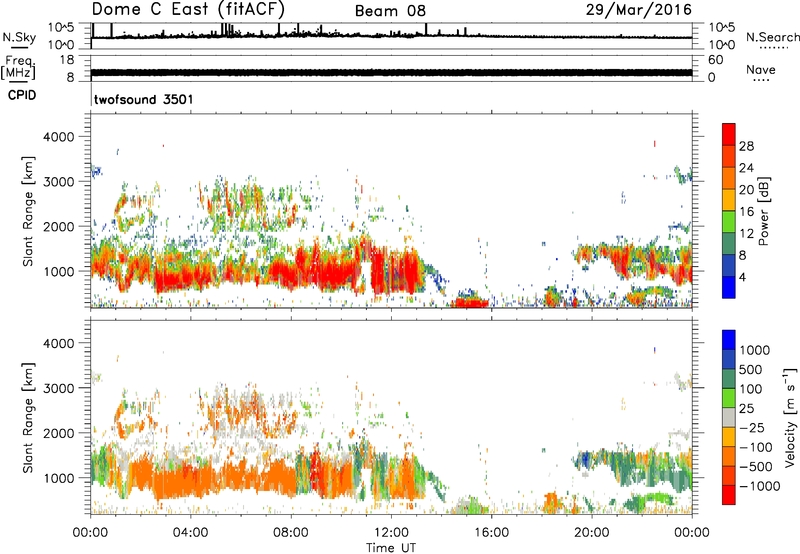Image resolution: width=800 pixels, height=554 pixels.
Task: Click the '04:00' time axis label
Action: coord(190,533)
